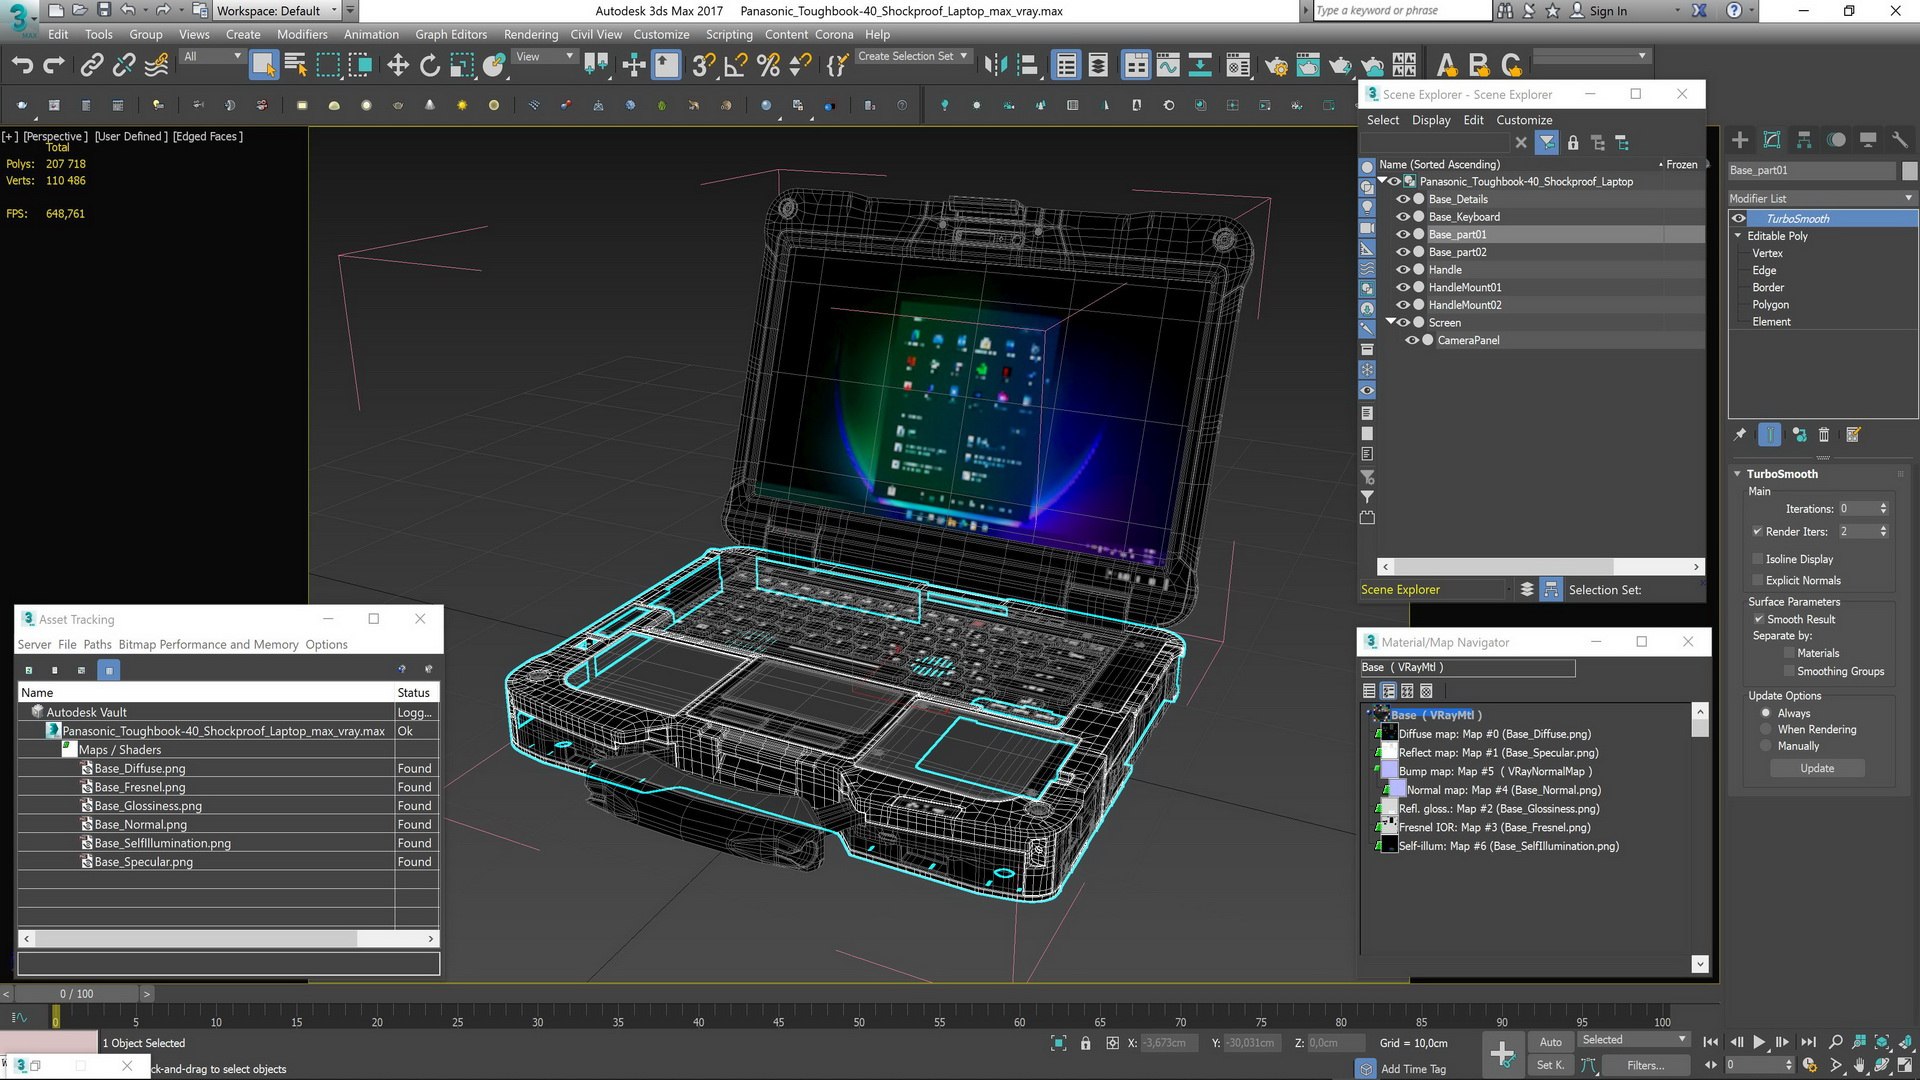Click the Redo arrow in main toolbar
Image resolution: width=1920 pixels, height=1080 pixels.
click(54, 66)
